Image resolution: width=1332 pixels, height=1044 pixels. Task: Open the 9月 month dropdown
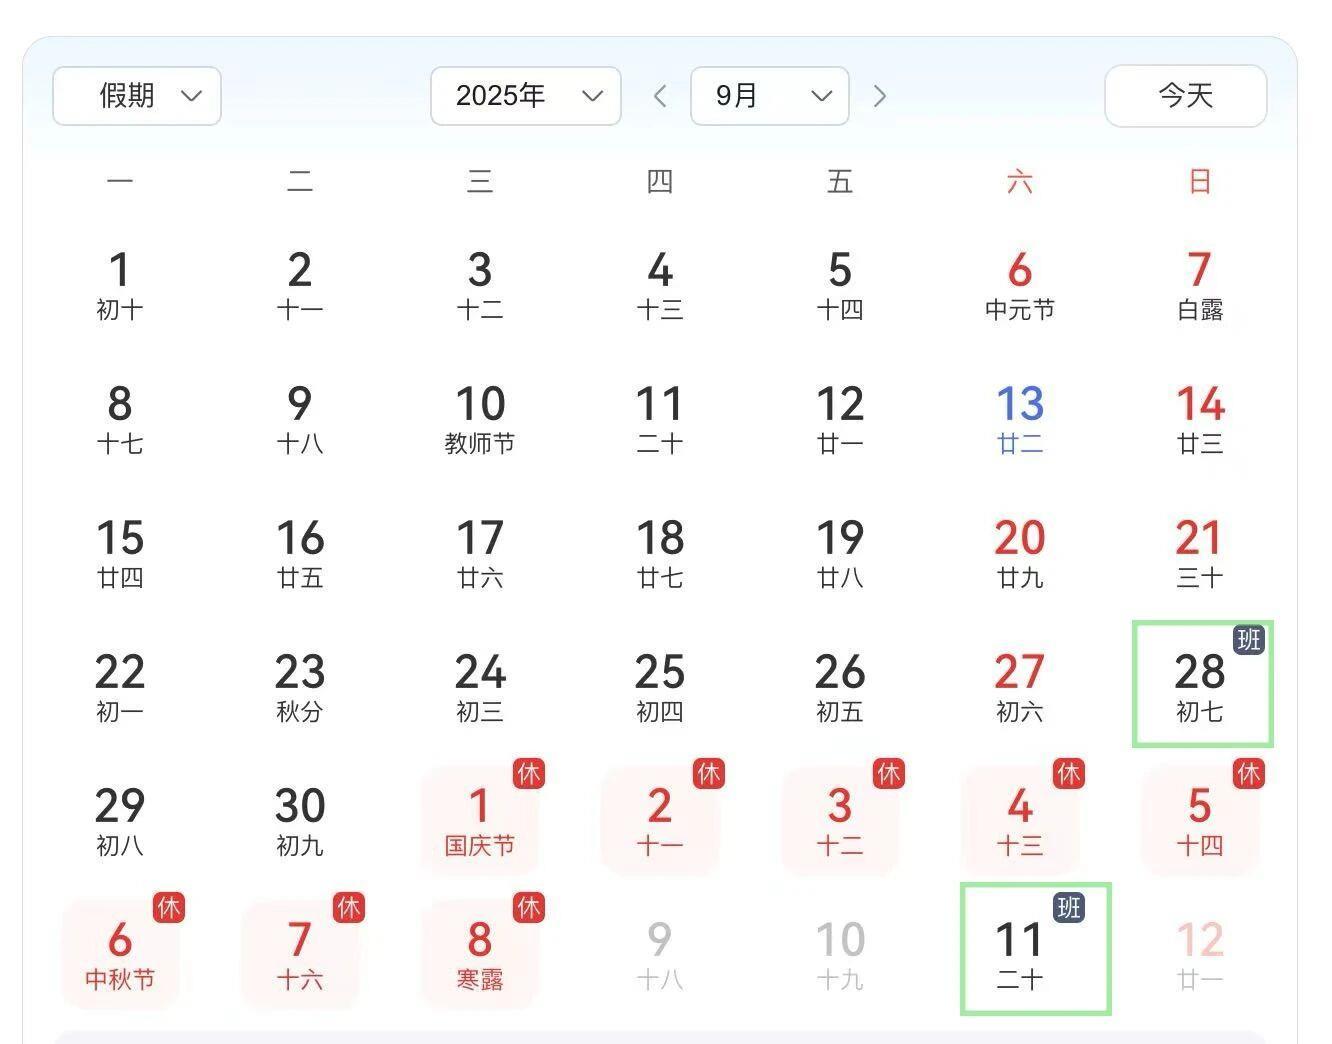(x=770, y=96)
